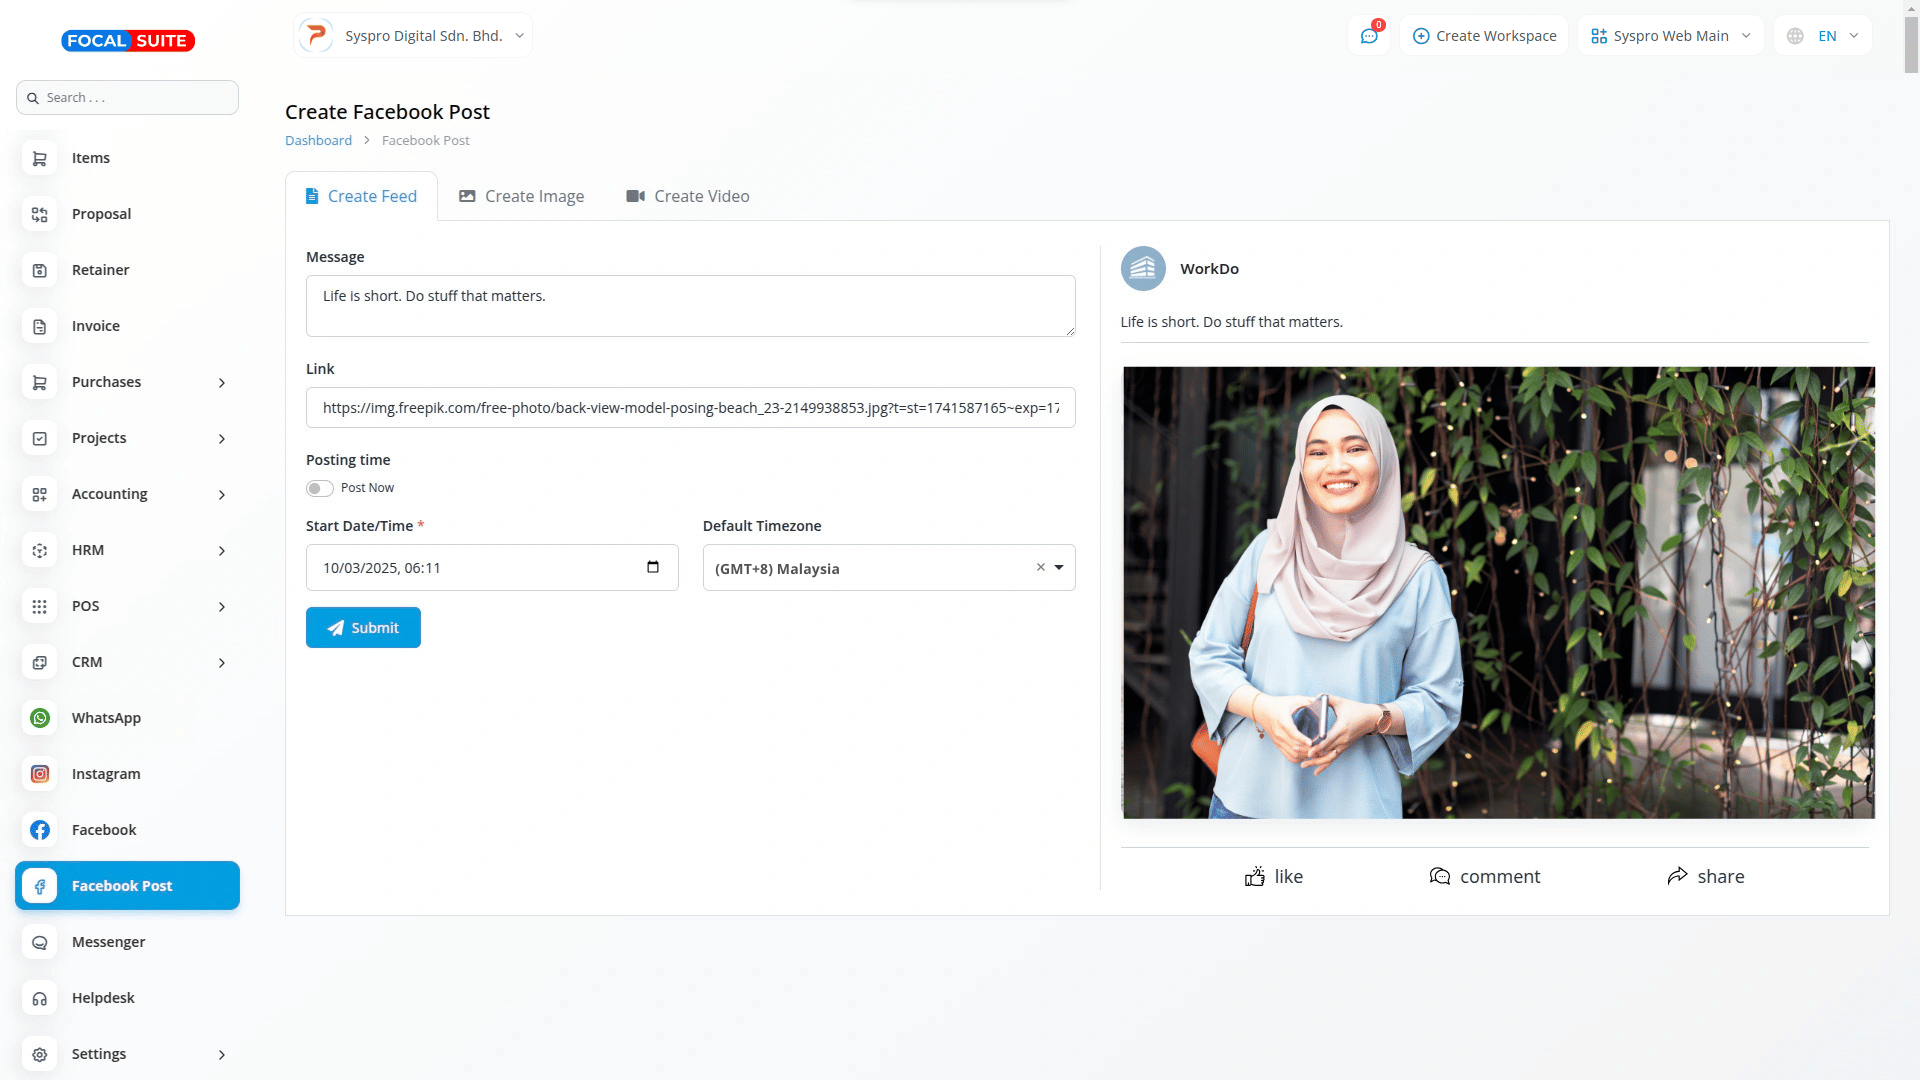Image resolution: width=1920 pixels, height=1080 pixels.
Task: Open the EN language dropdown
Action: click(1826, 36)
